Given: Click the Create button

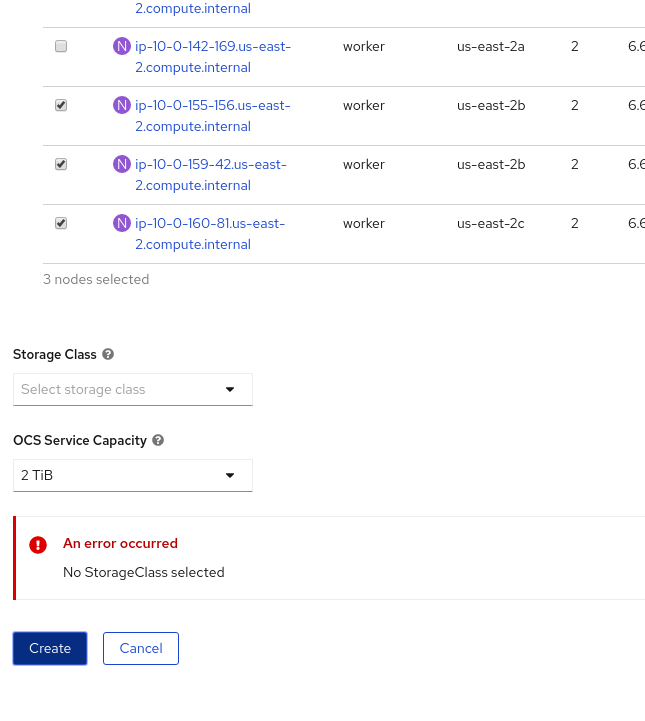Looking at the screenshot, I should pos(50,648).
